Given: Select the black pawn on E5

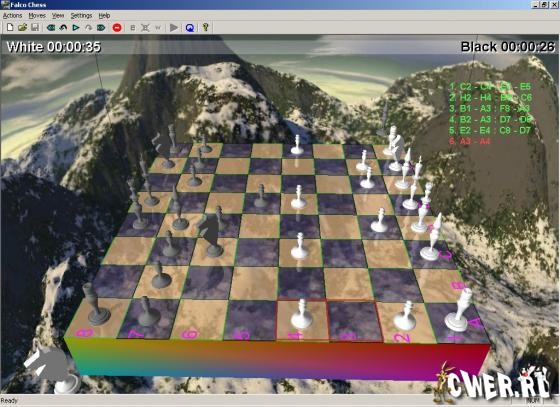Looking at the screenshot, I should (x=261, y=196).
